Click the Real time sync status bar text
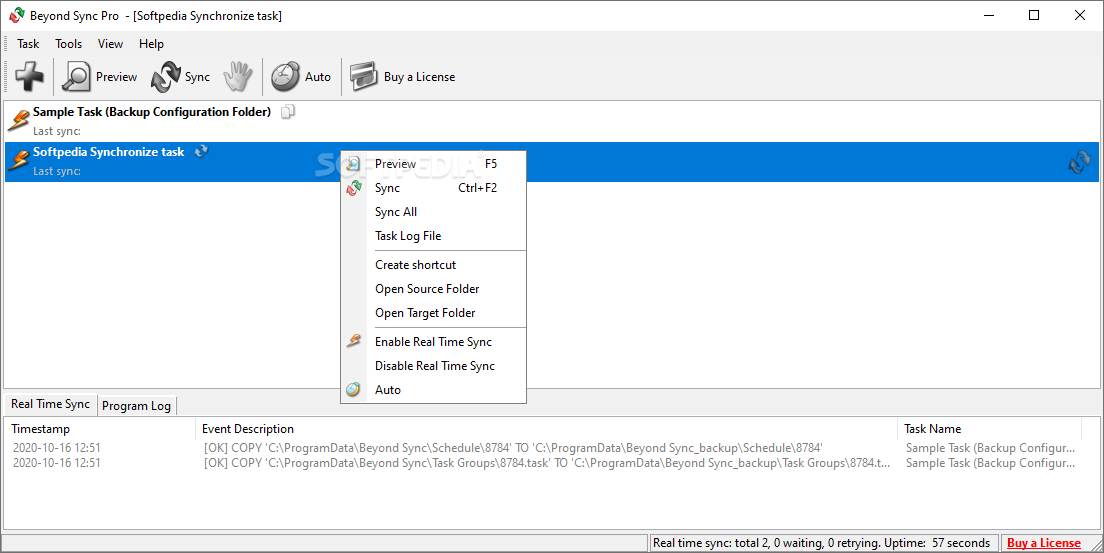The image size is (1104, 553). coord(821,542)
